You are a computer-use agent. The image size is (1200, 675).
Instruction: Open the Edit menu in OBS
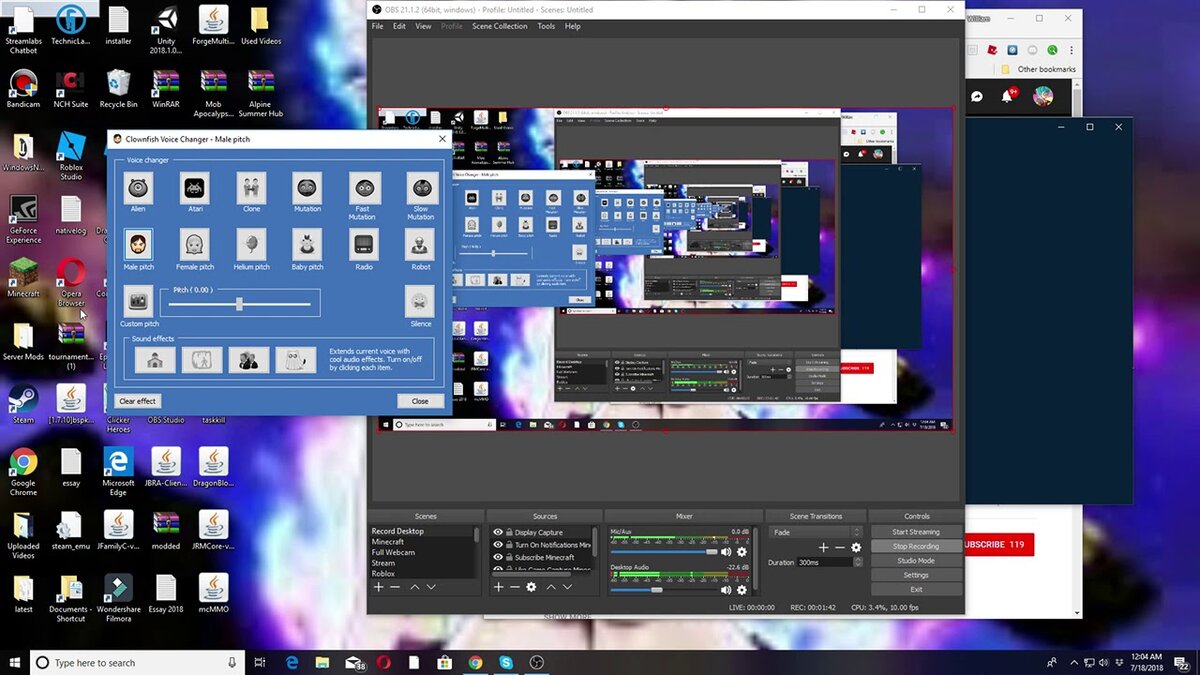(399, 26)
